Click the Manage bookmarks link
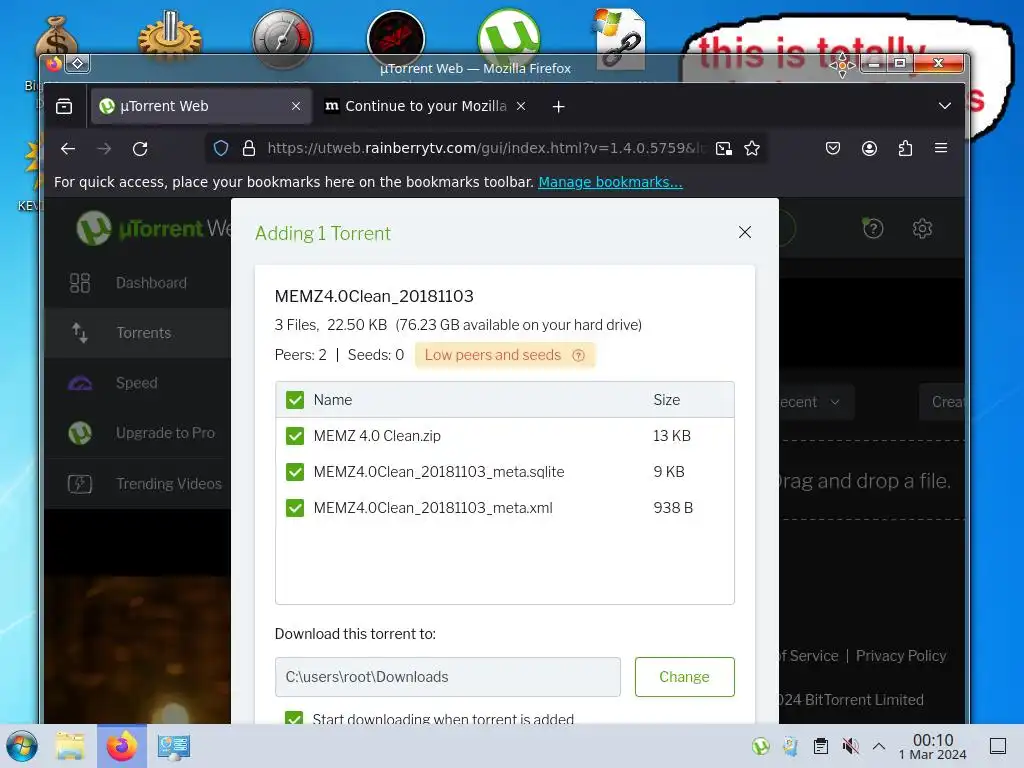 coord(610,182)
